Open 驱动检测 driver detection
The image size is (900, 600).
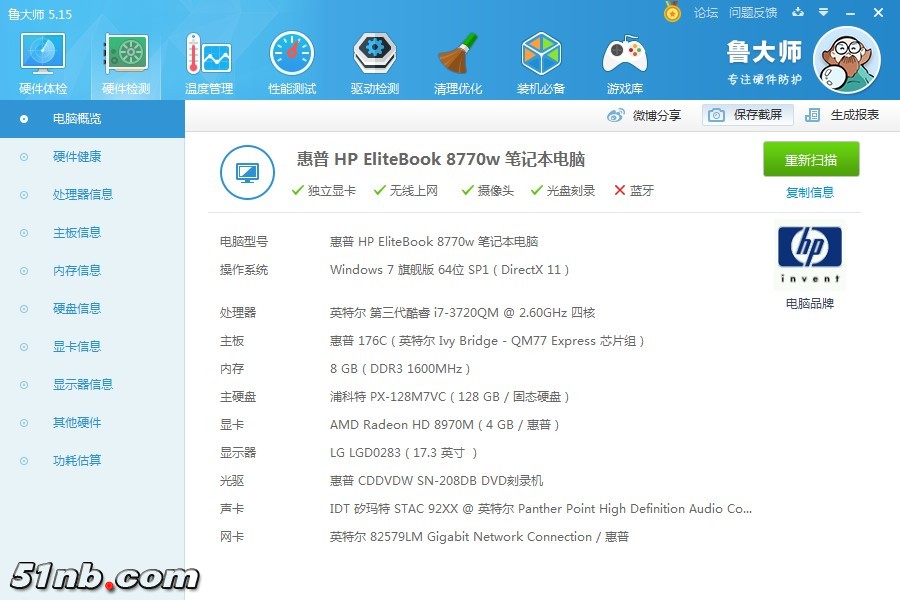[x=374, y=64]
